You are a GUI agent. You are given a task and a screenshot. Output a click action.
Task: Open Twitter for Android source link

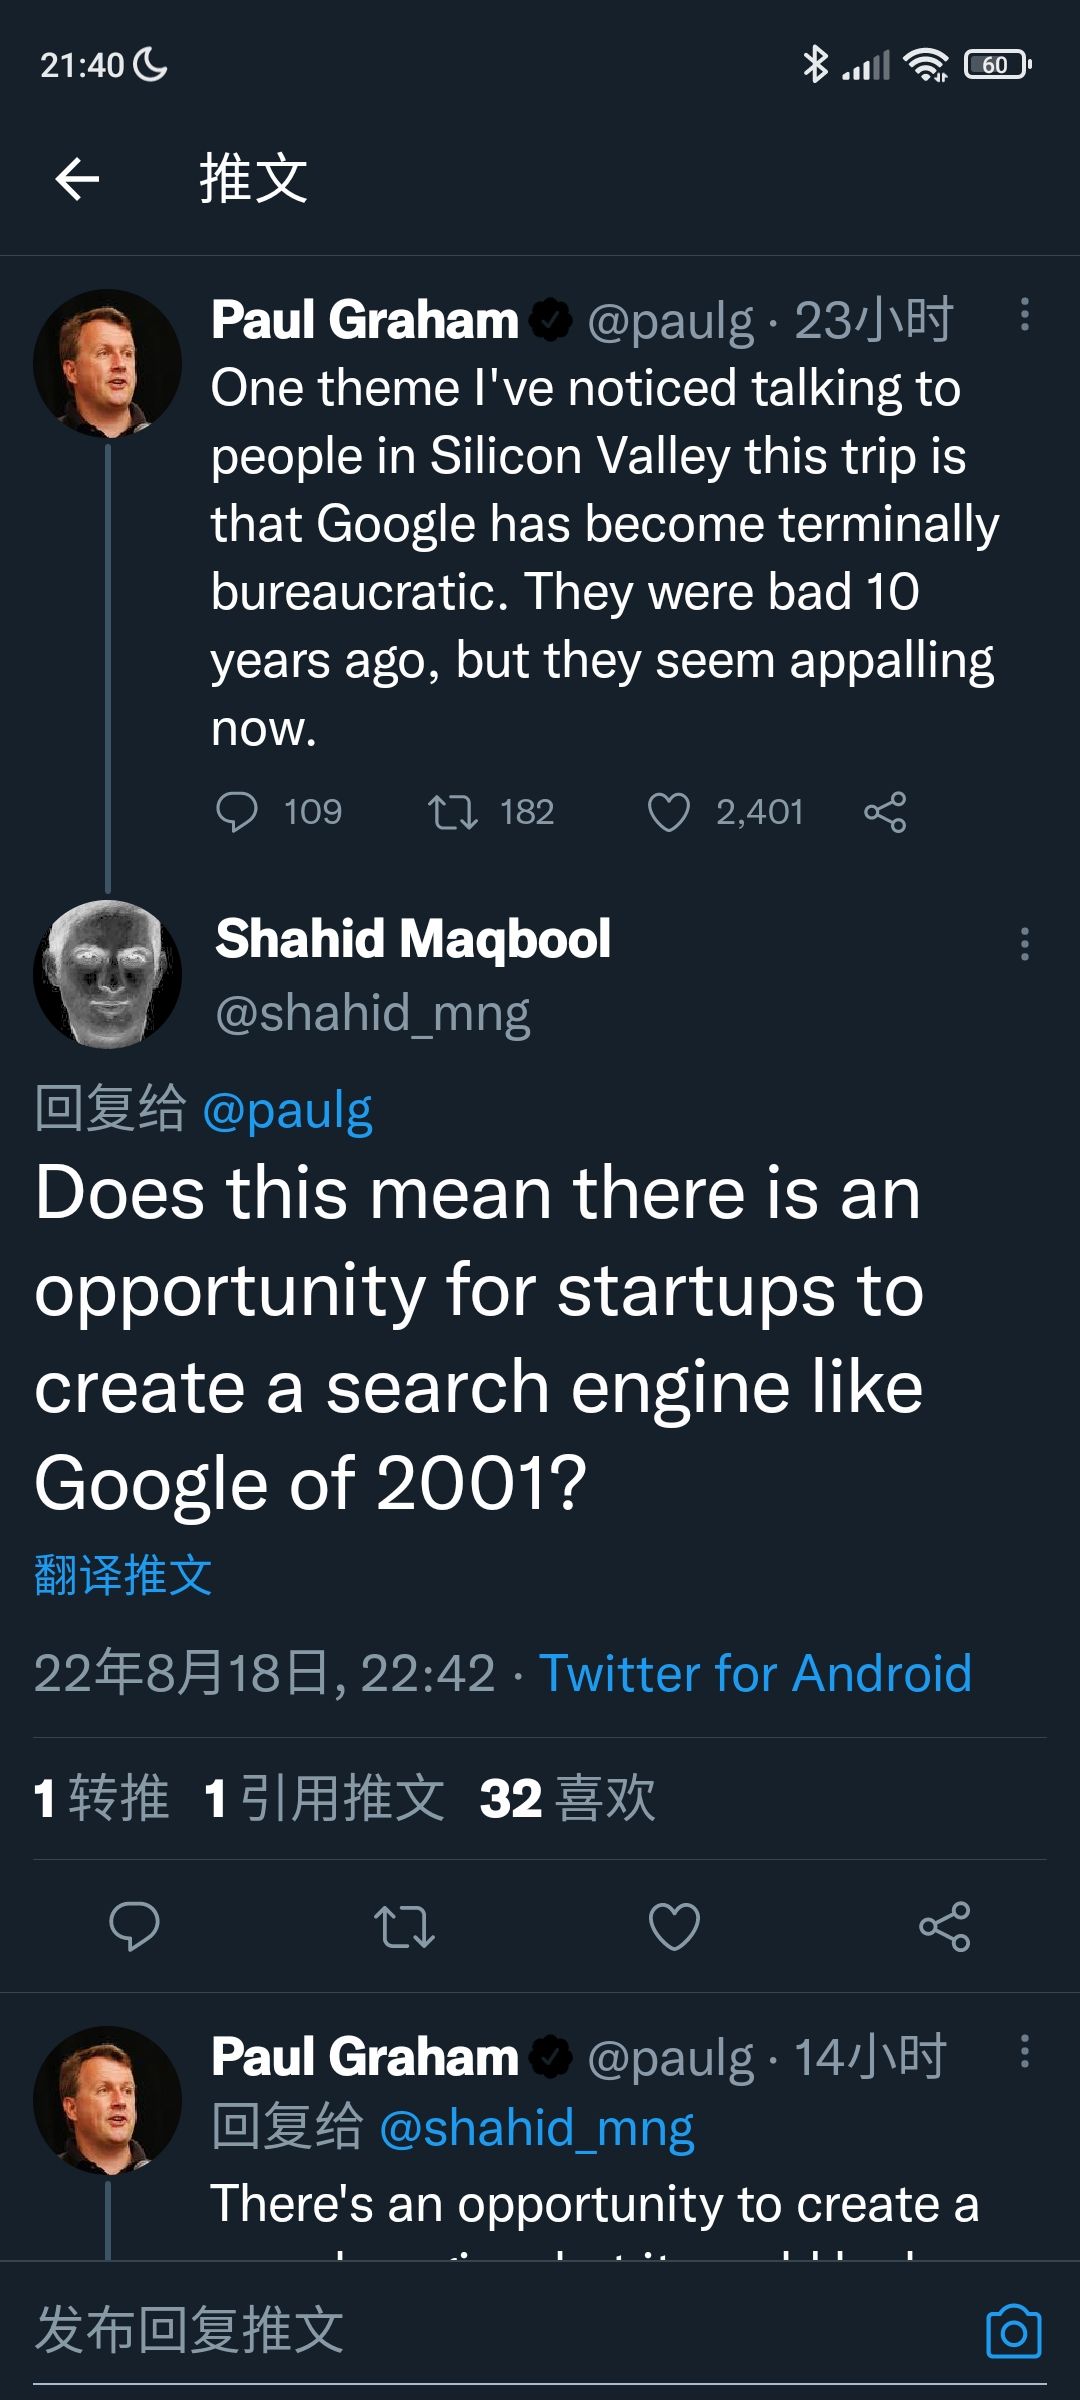(x=755, y=1673)
